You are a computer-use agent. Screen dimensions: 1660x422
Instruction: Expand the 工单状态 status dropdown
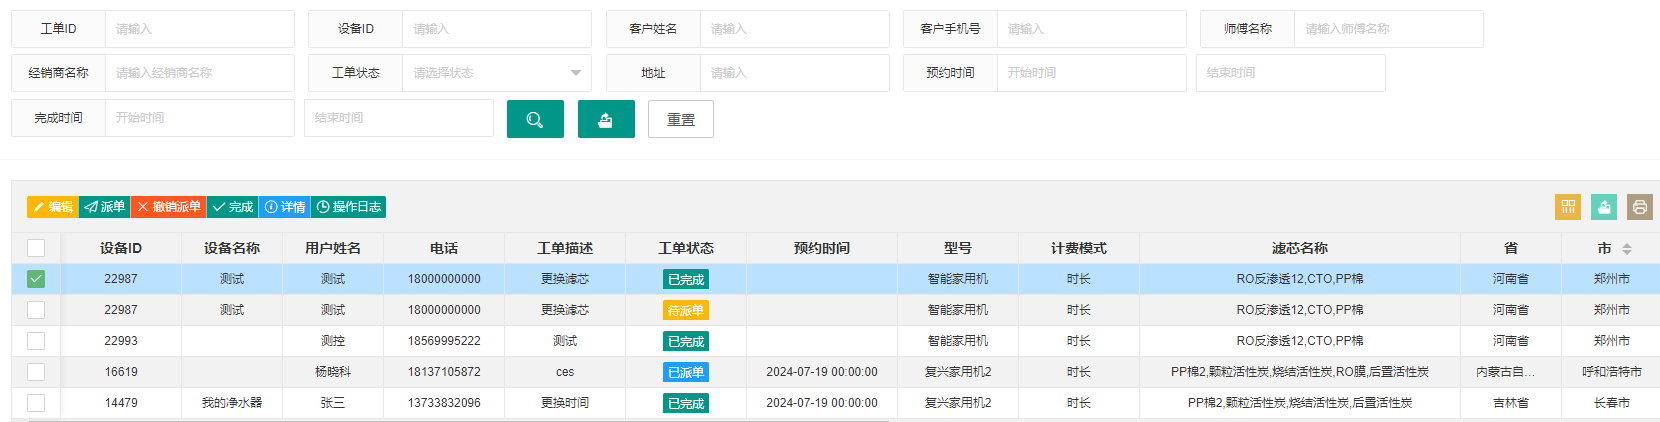point(496,73)
